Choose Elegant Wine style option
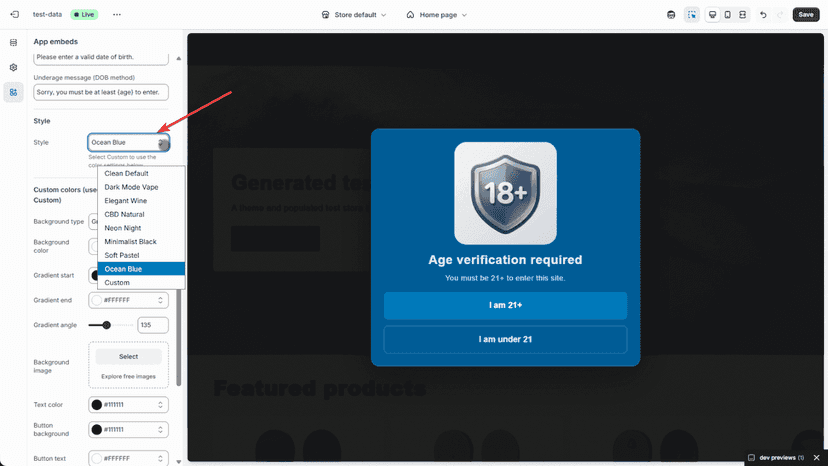 (141, 201)
